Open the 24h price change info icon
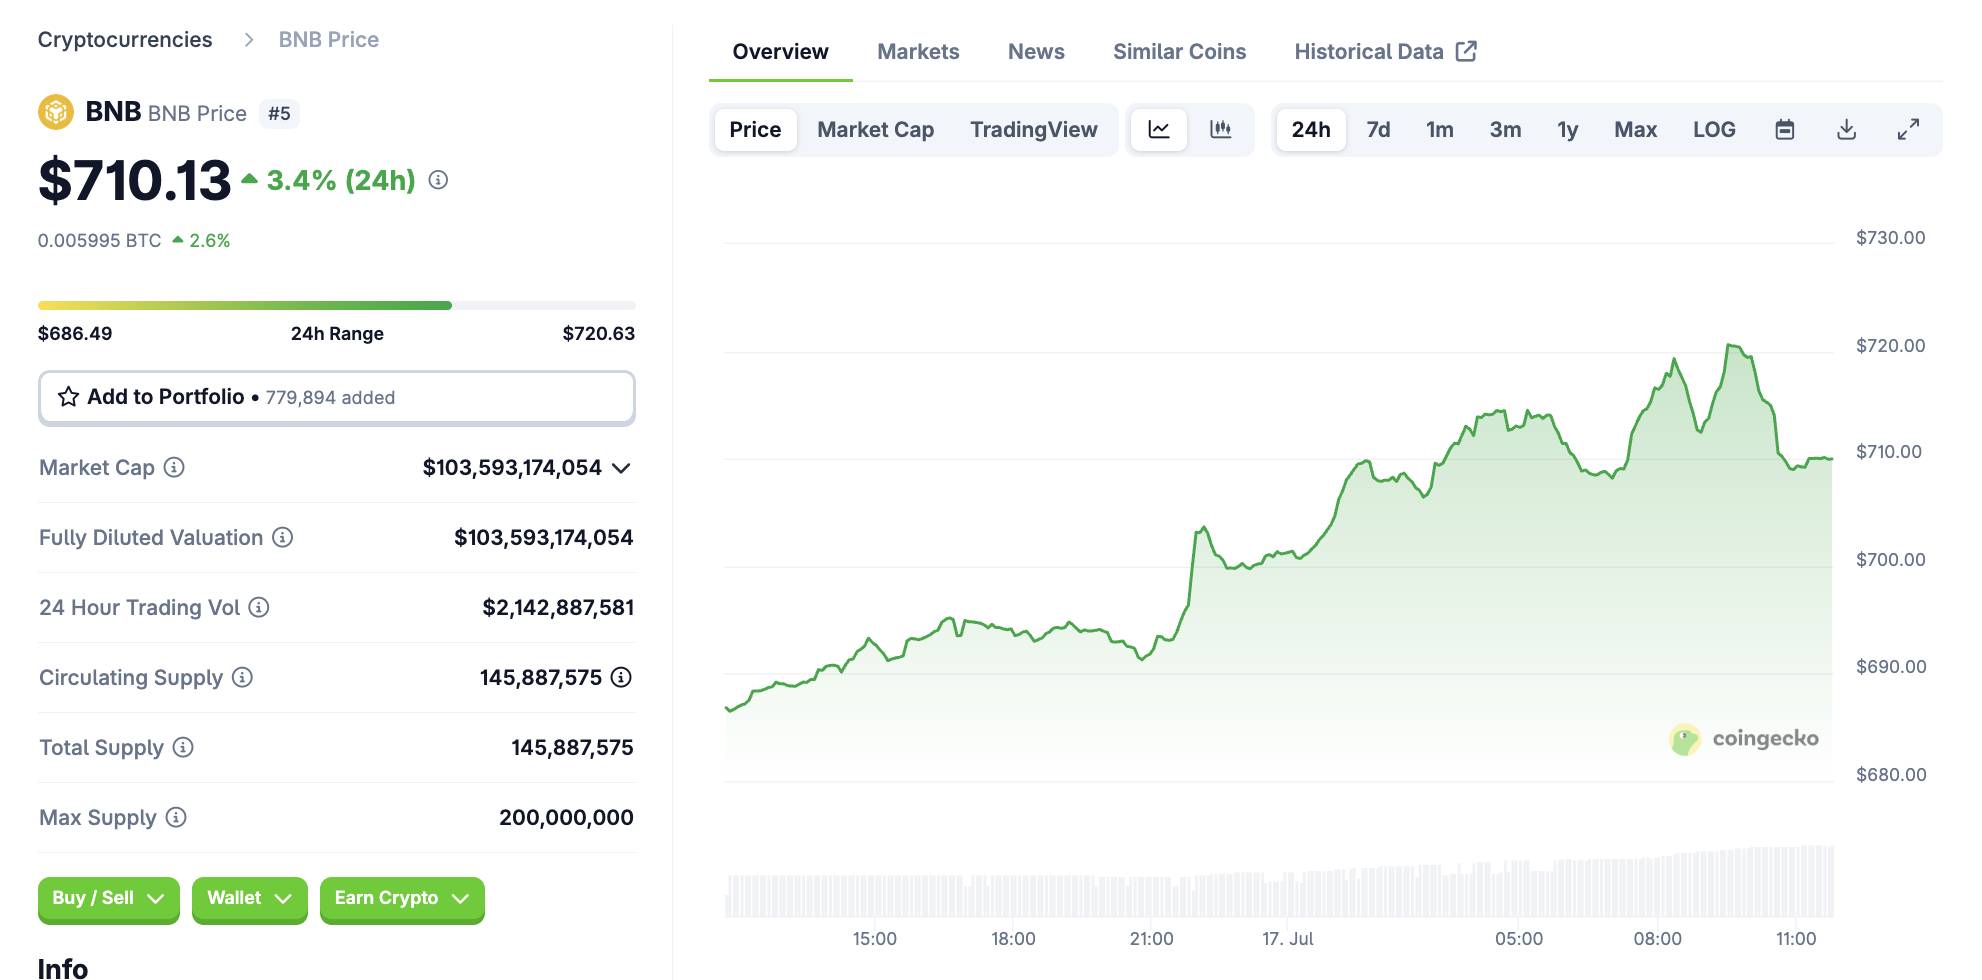 click(x=438, y=180)
